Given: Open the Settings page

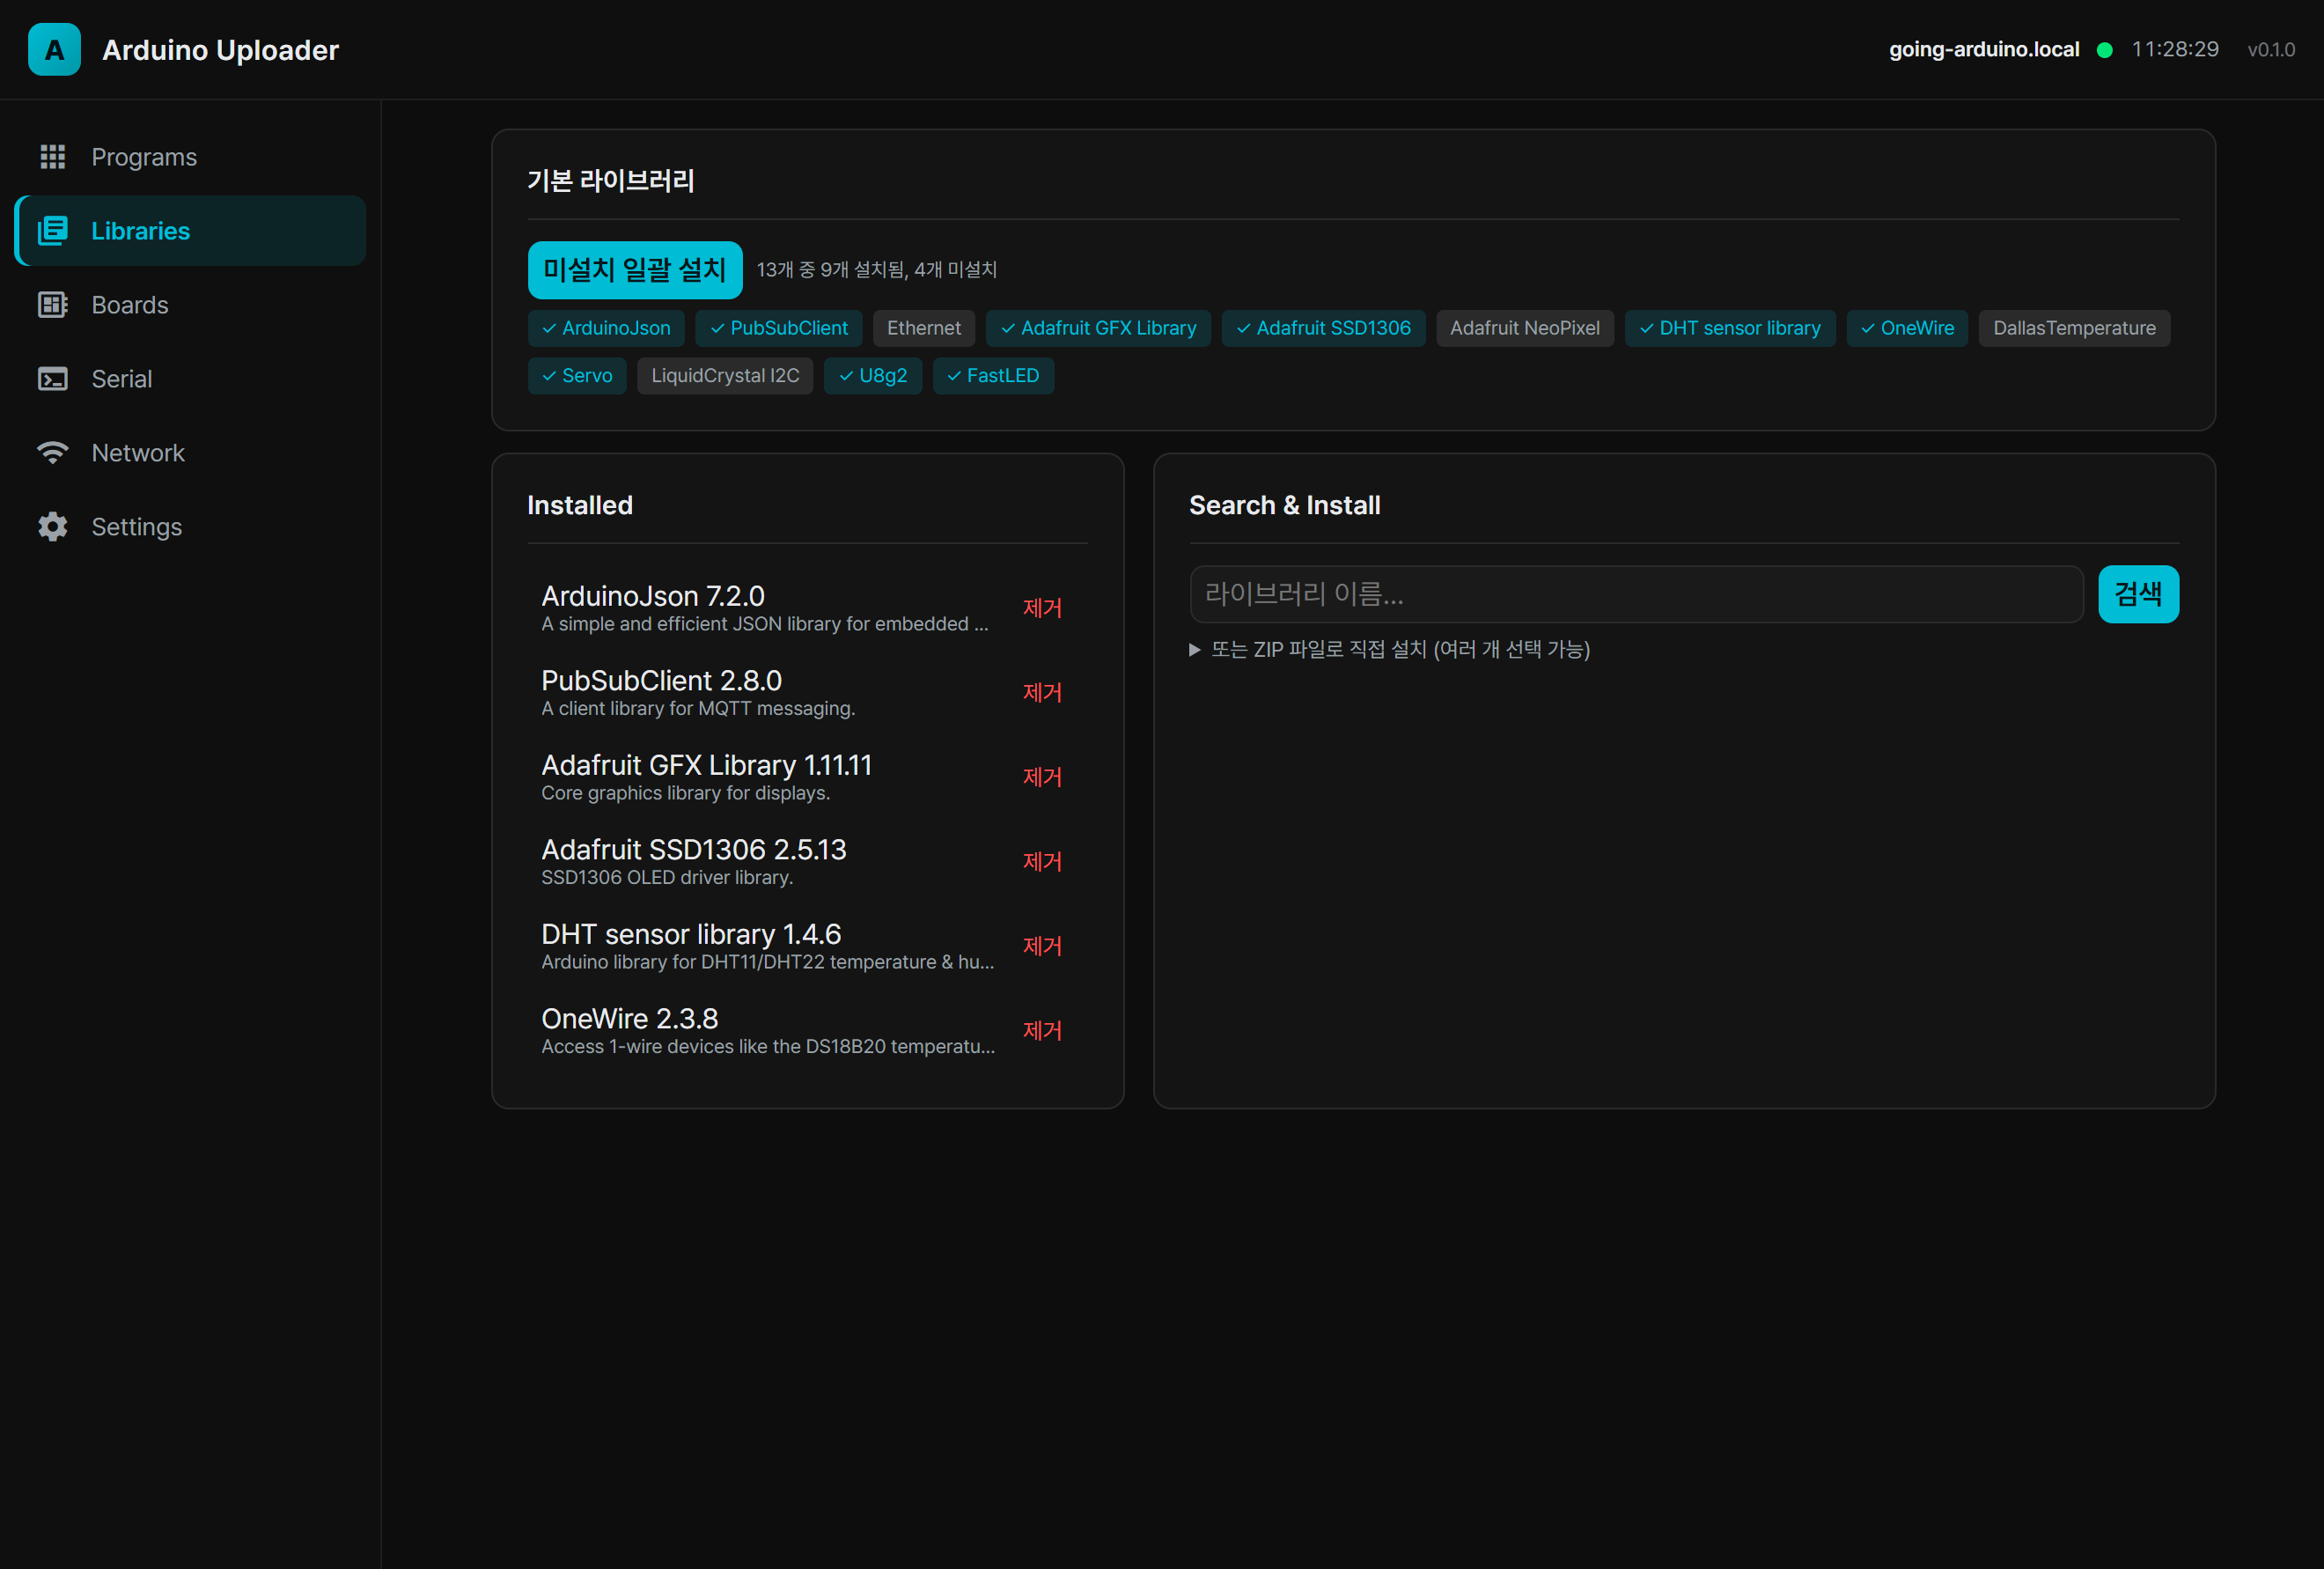Looking at the screenshot, I should tap(190, 527).
